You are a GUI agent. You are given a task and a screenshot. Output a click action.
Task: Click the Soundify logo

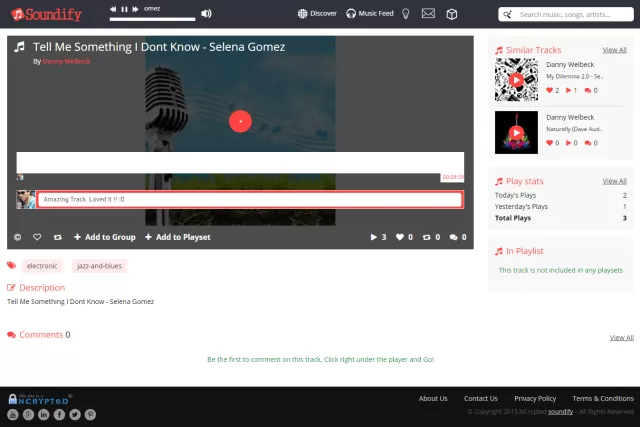coord(46,14)
